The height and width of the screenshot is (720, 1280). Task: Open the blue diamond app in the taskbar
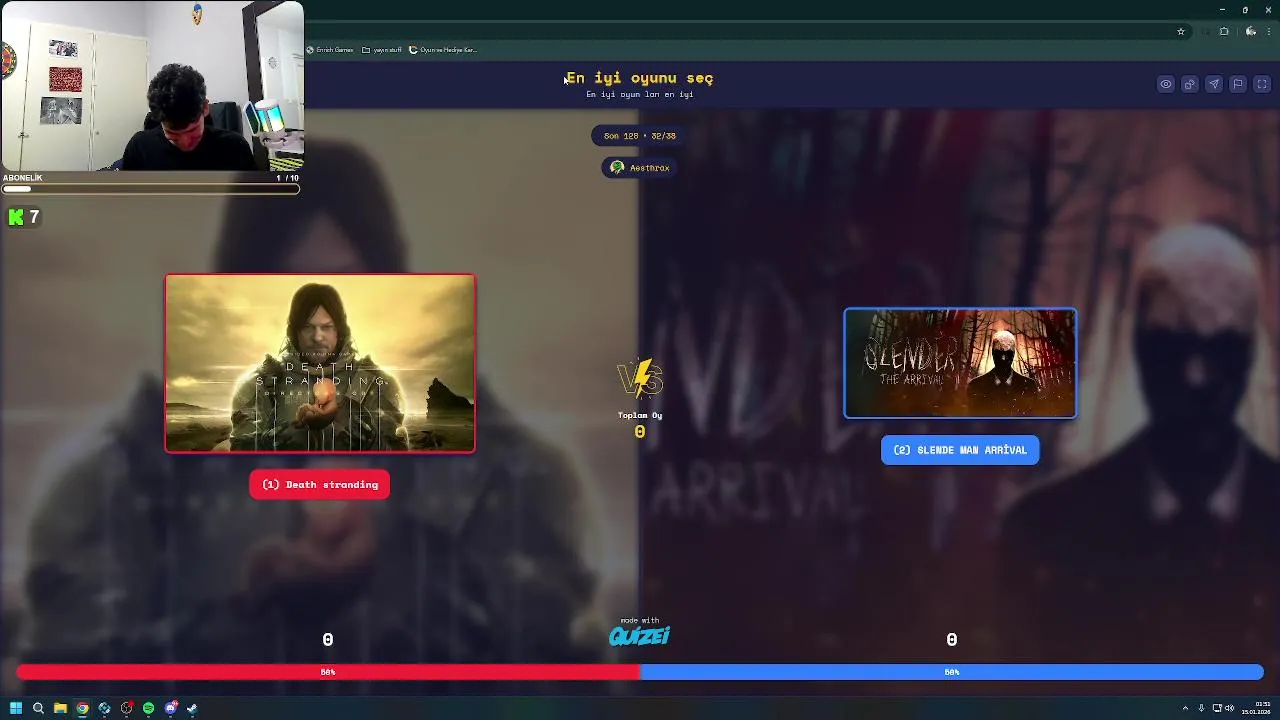104,708
